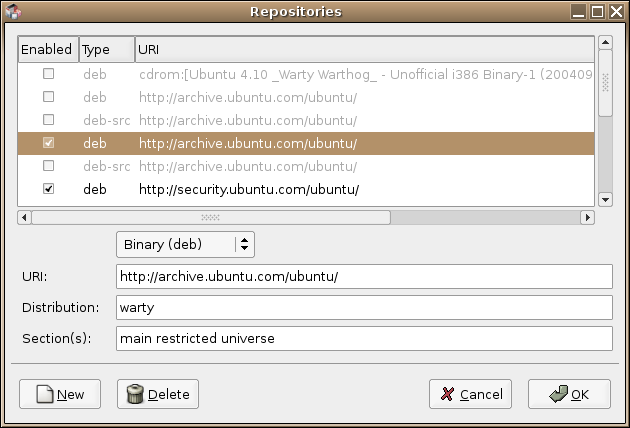The height and width of the screenshot is (428, 630).
Task: Click the horizontal scrollbar thumb
Action: (x=211, y=217)
